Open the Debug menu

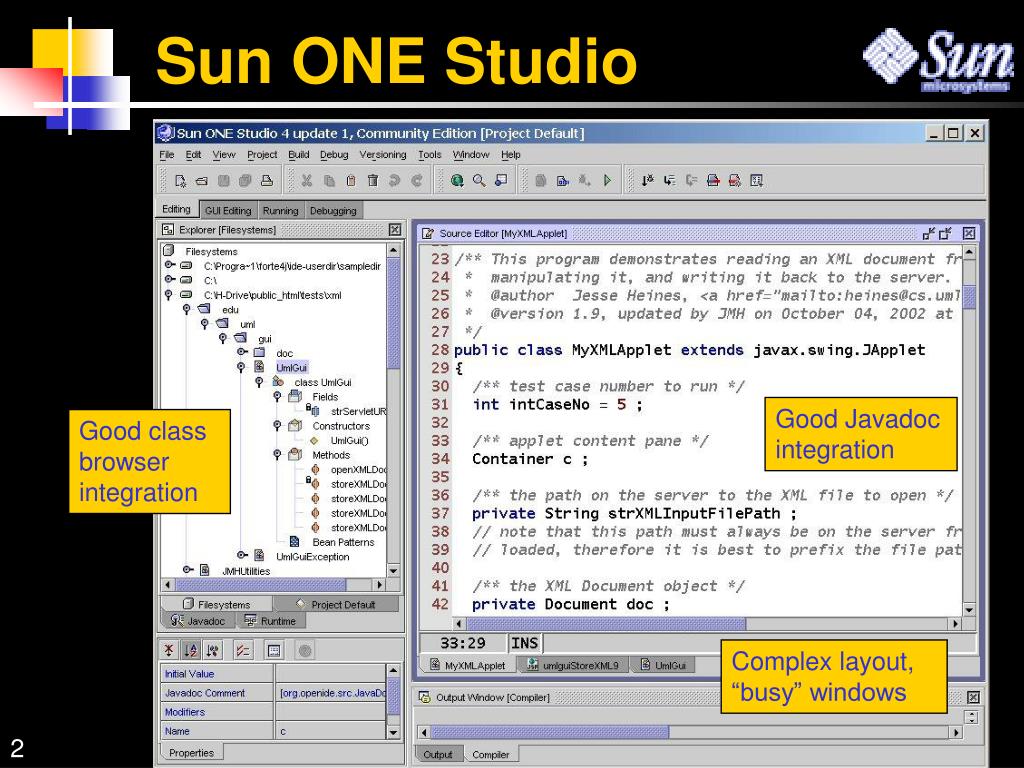334,155
